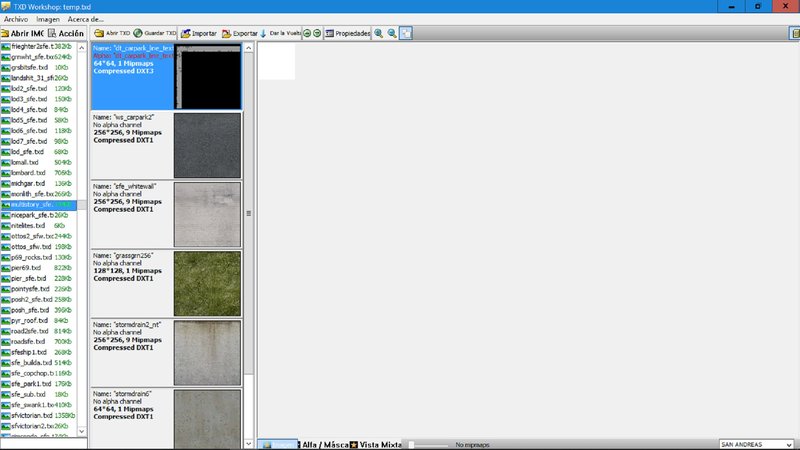Image resolution: width=800 pixels, height=450 pixels.
Task: Select monlith_sfe.txd file
Action: pos(39,194)
